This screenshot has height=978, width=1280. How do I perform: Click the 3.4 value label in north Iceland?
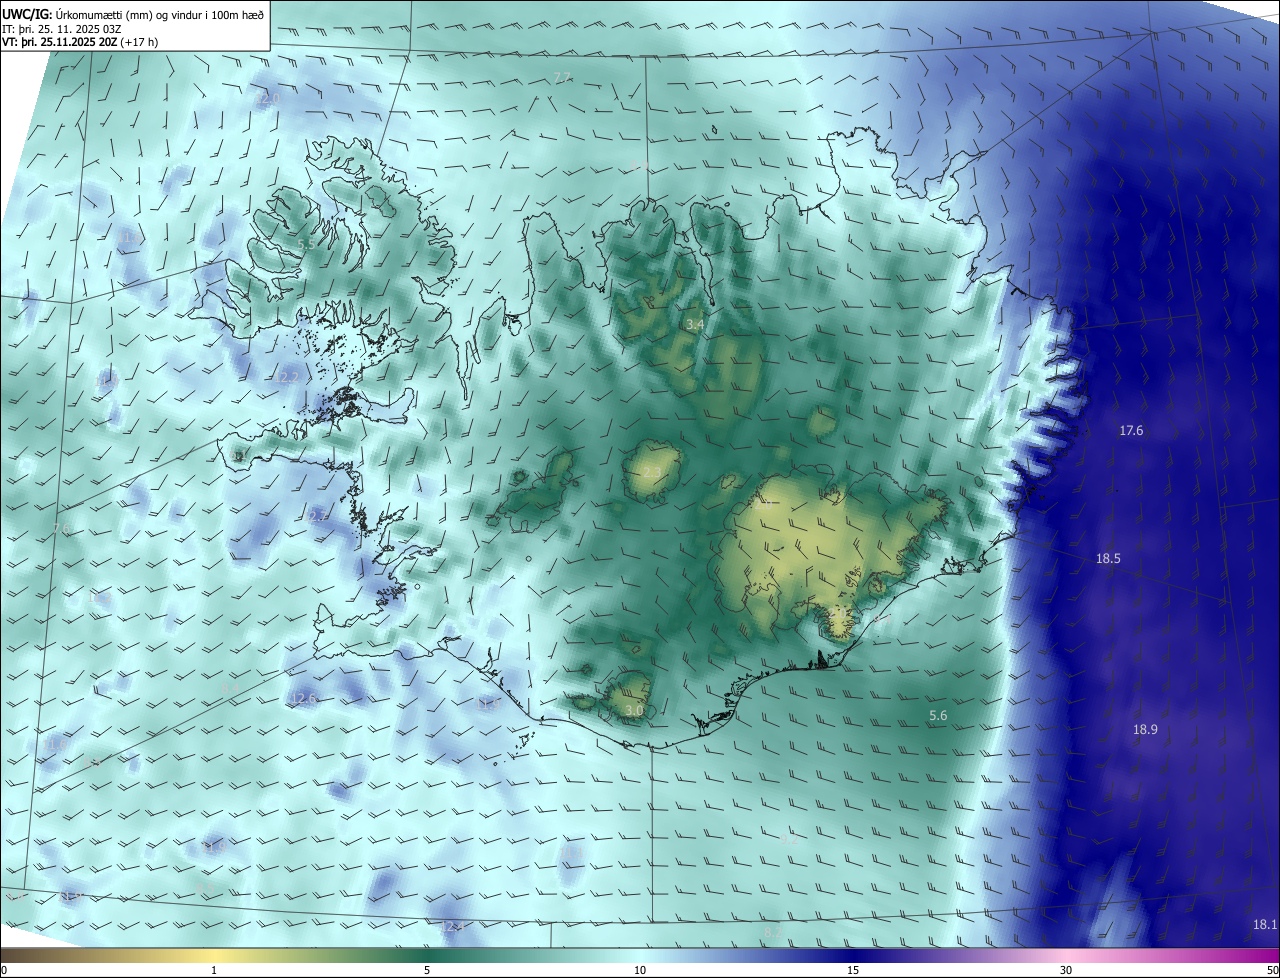(x=694, y=325)
